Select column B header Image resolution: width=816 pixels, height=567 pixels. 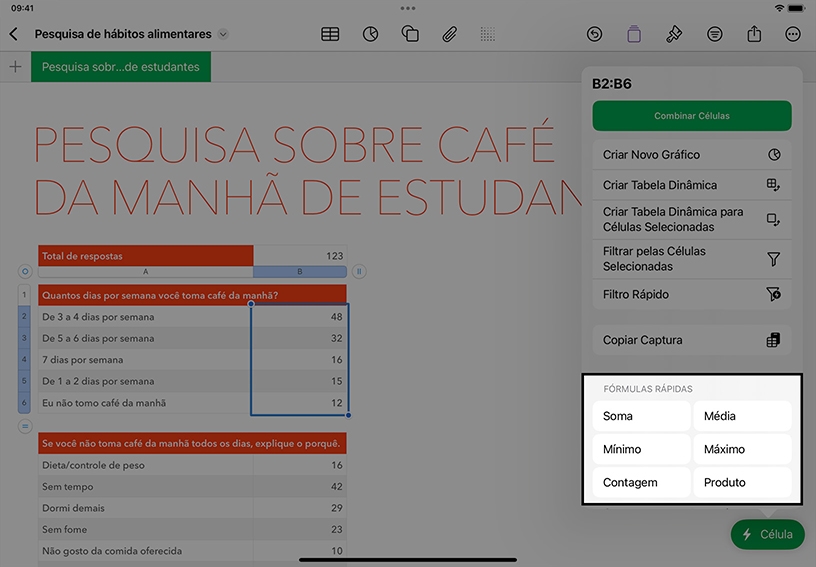tap(300, 272)
